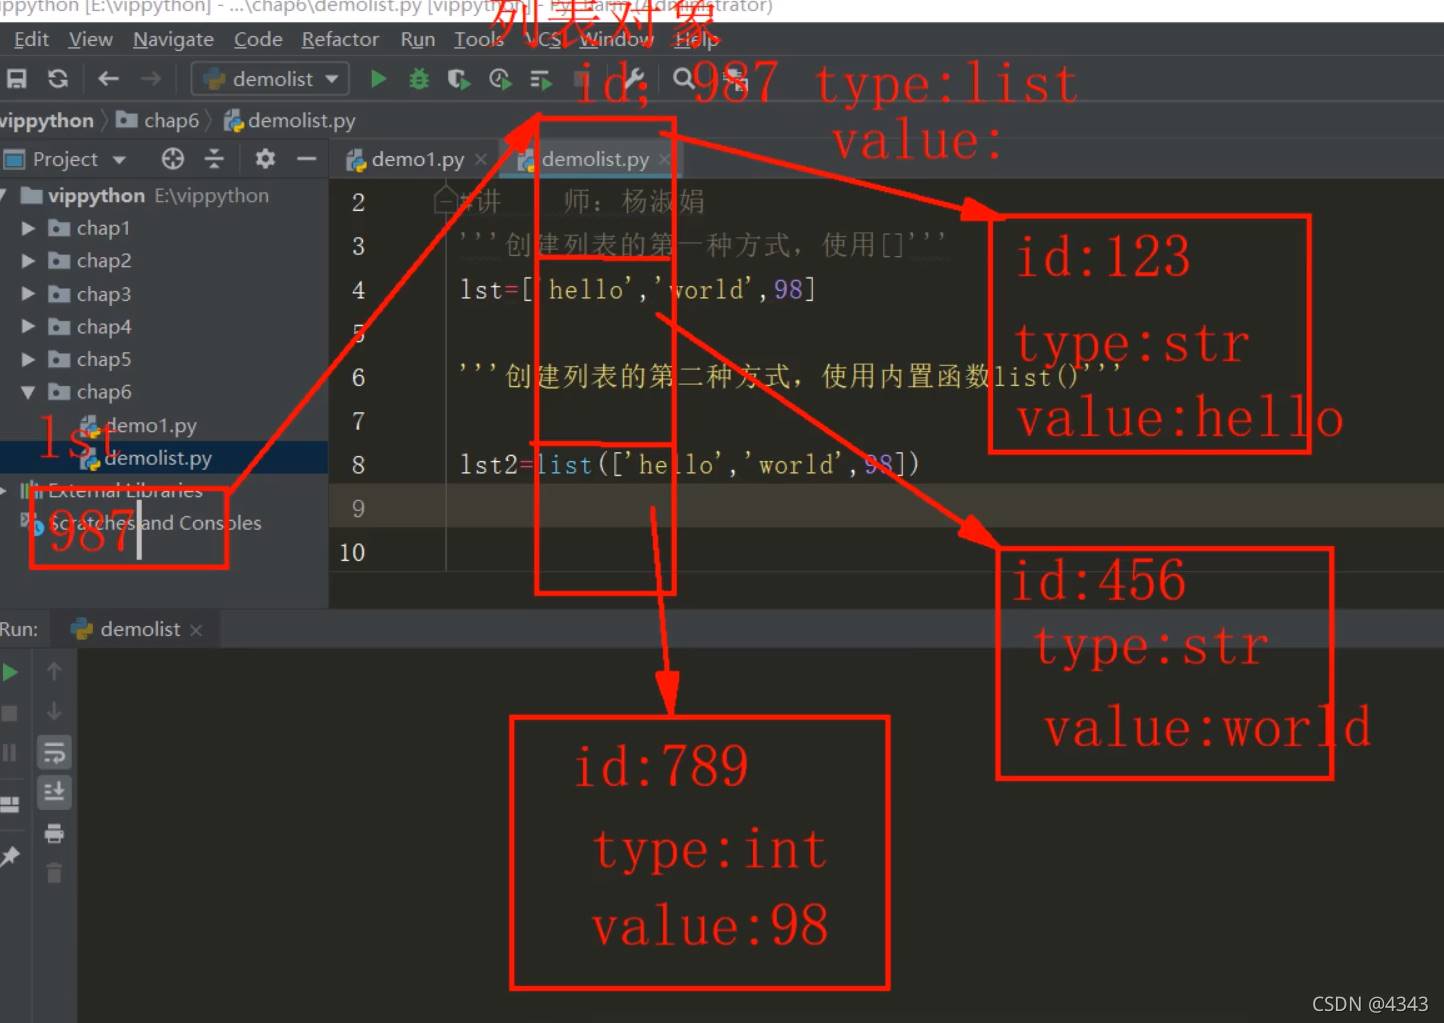Viewport: 1444px width, 1023px height.
Task: Click the locate target icon in Project panel
Action: 173,159
